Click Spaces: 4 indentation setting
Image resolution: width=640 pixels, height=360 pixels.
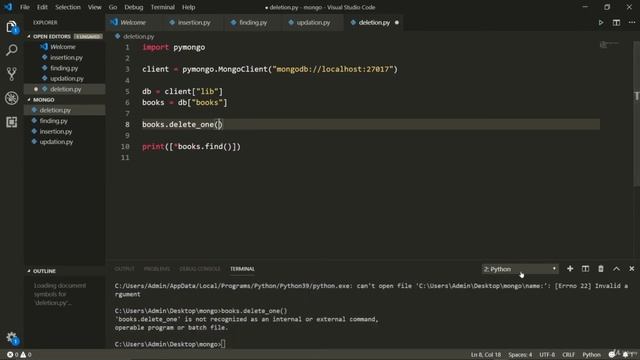pyautogui.click(x=520, y=355)
